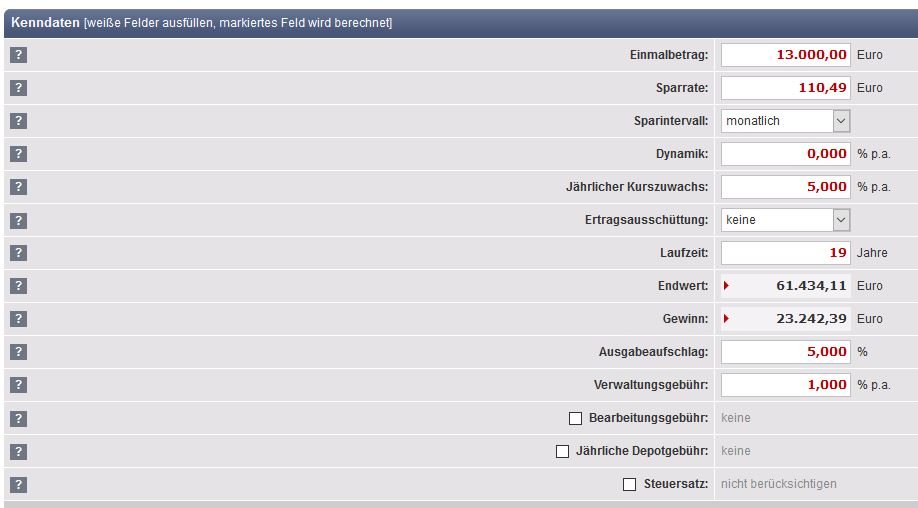Viewport: 918px width, 508px height.
Task: Focus the Sparrate amount field
Action: coord(785,88)
